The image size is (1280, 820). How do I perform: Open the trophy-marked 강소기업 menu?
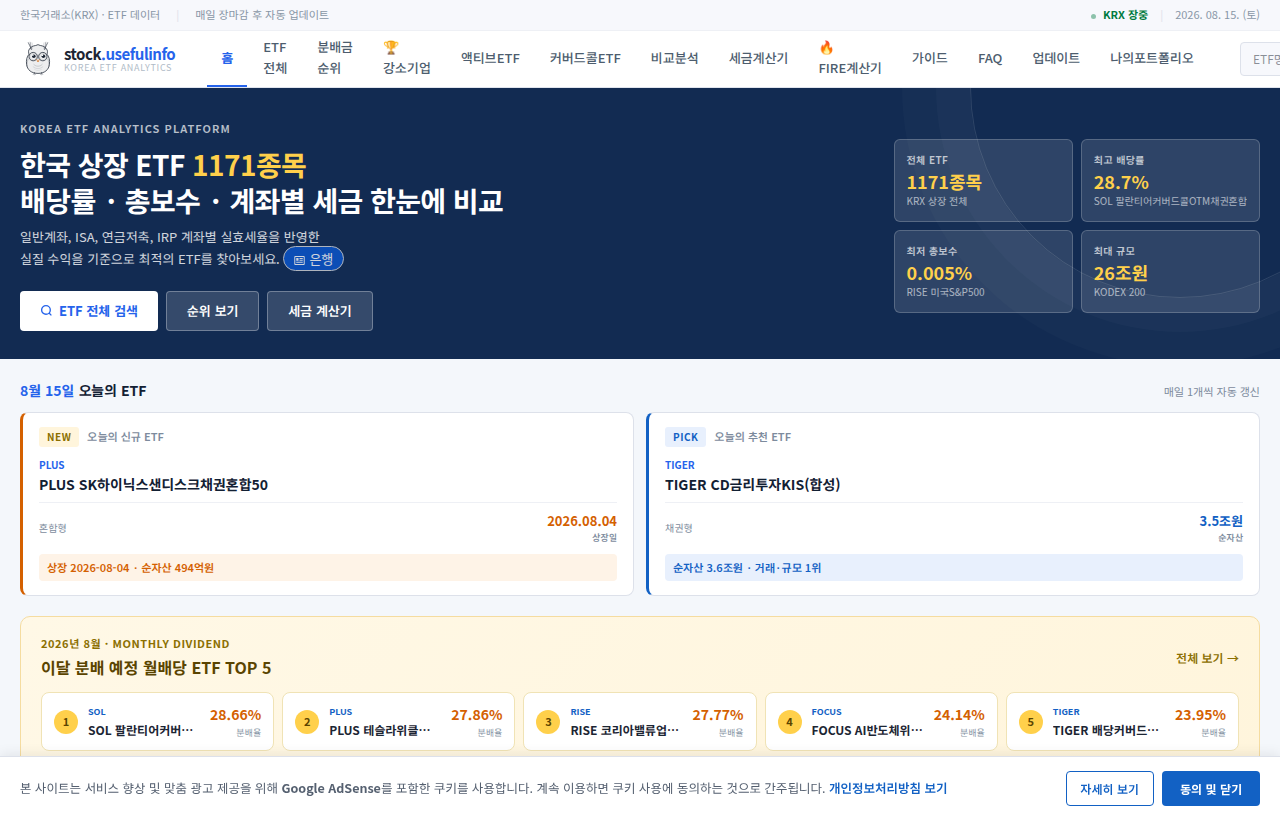pyautogui.click(x=407, y=58)
